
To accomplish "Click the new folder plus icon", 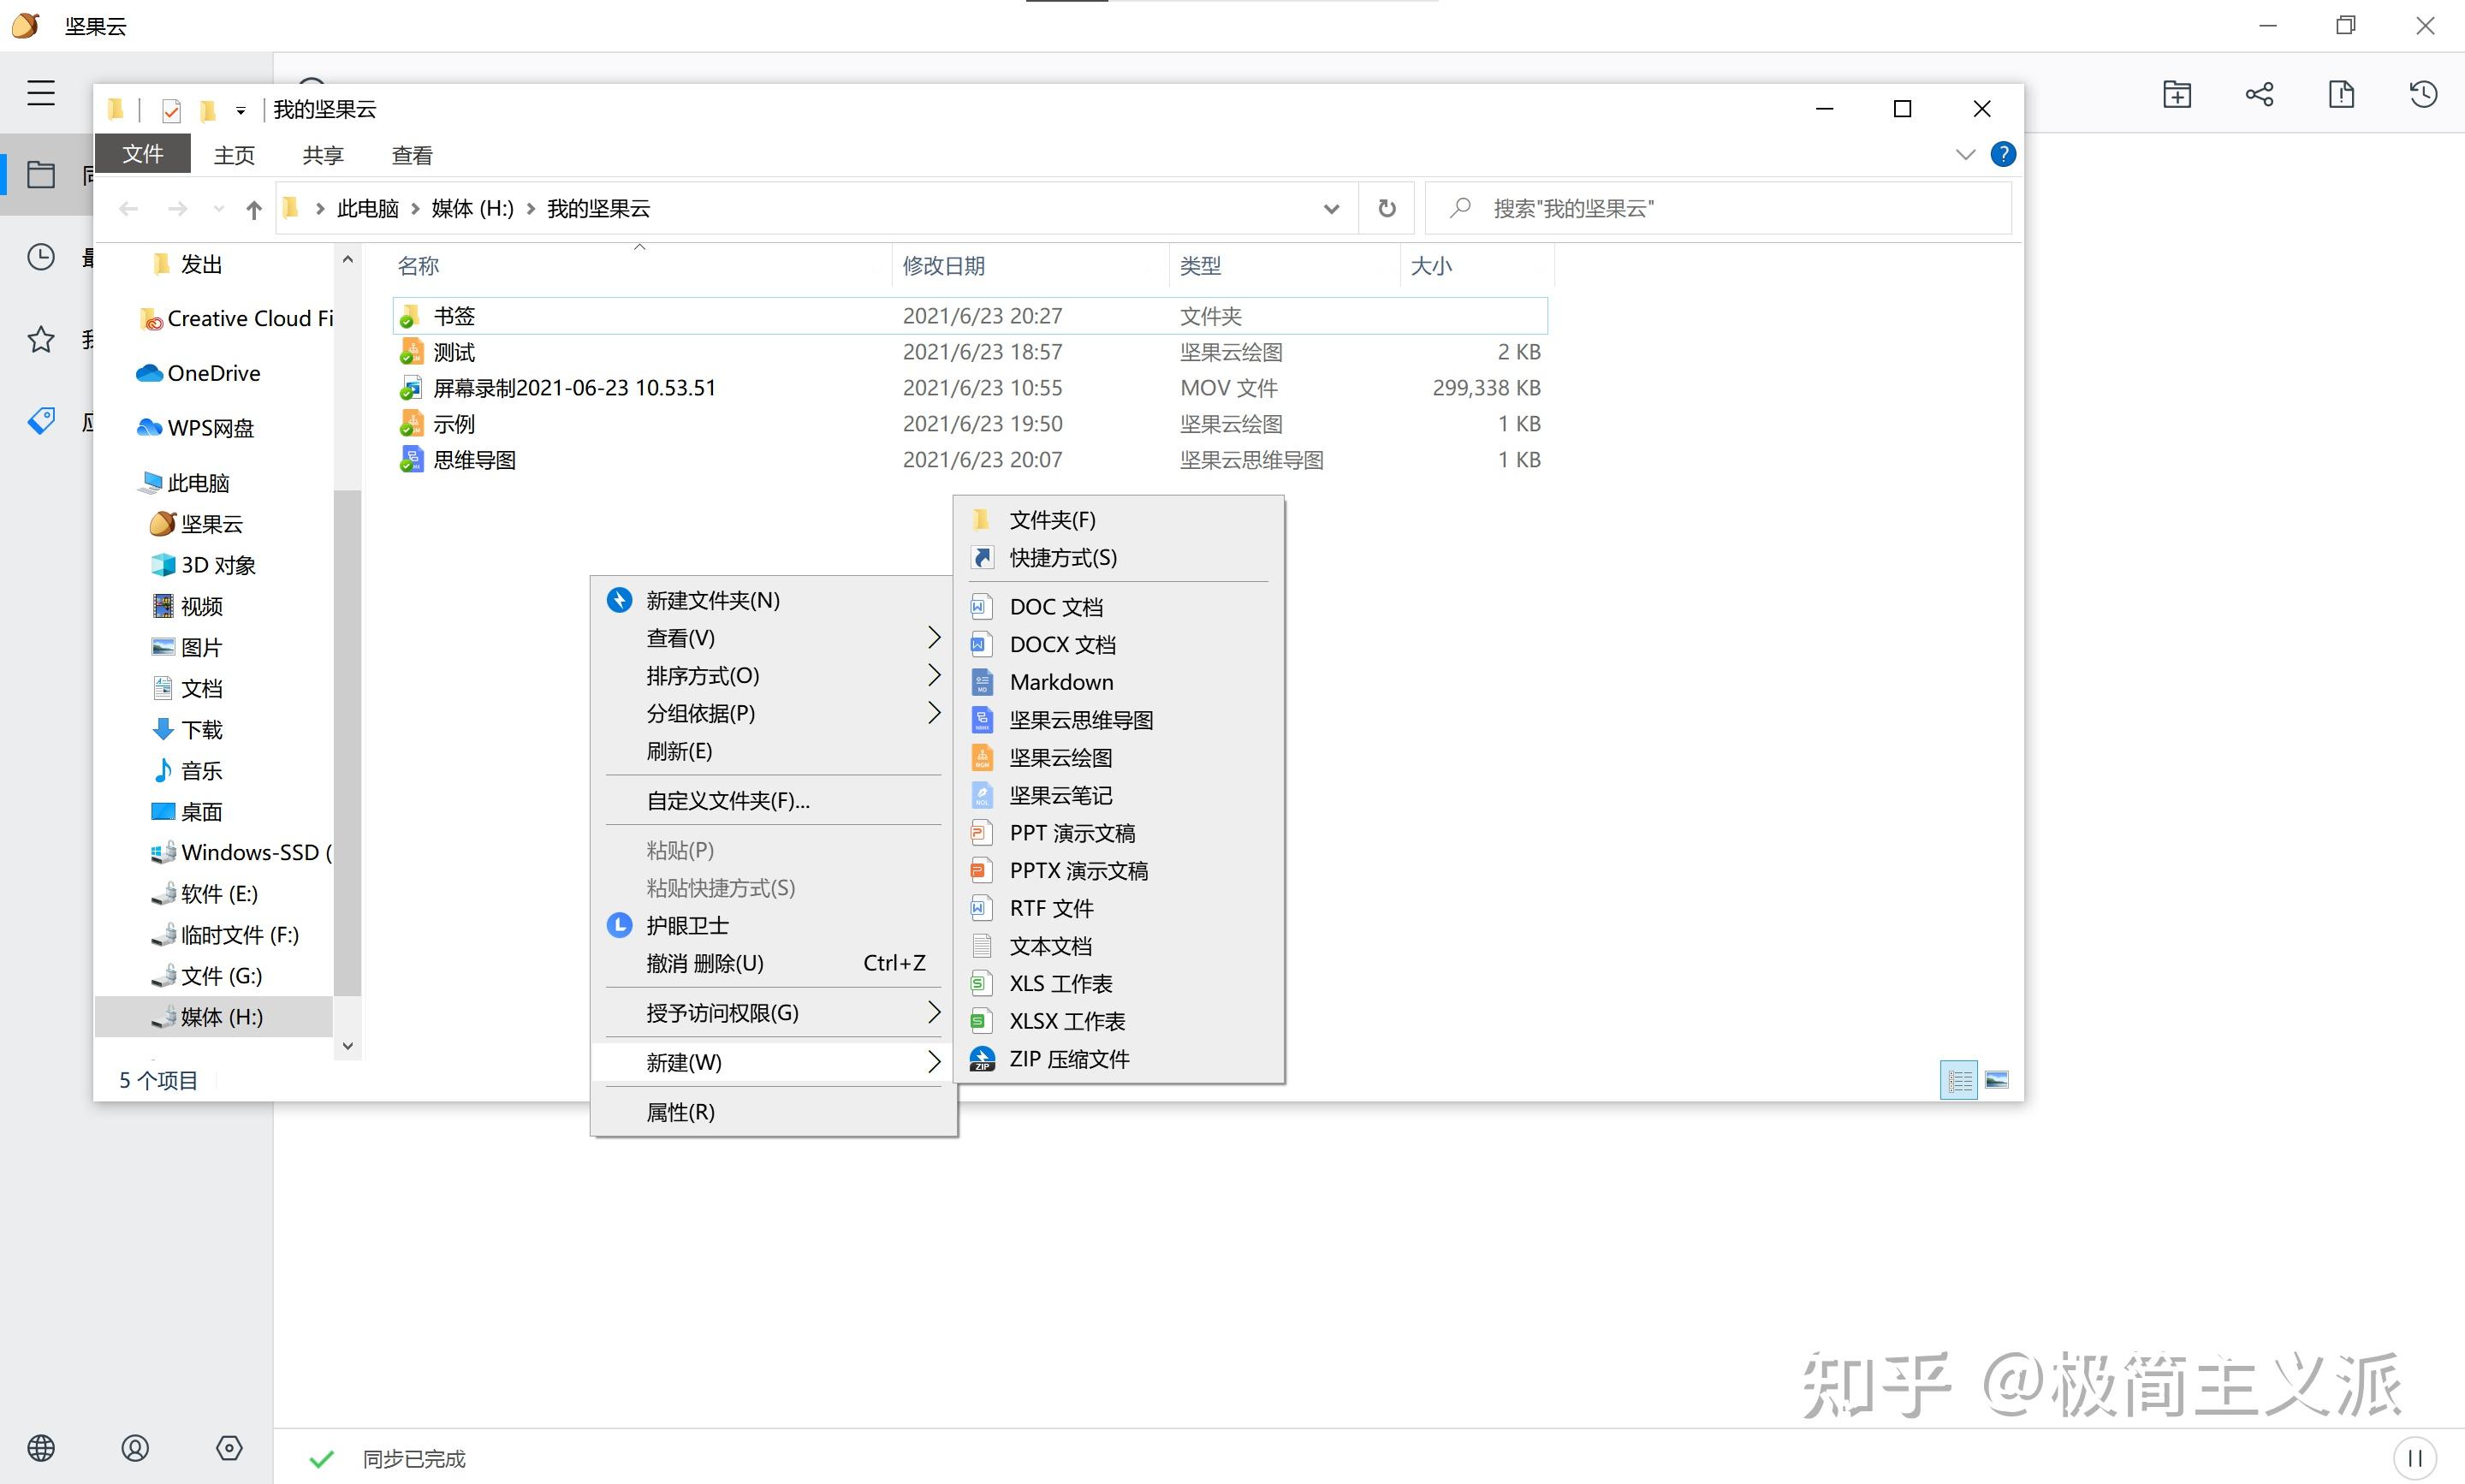I will pos(2177,95).
